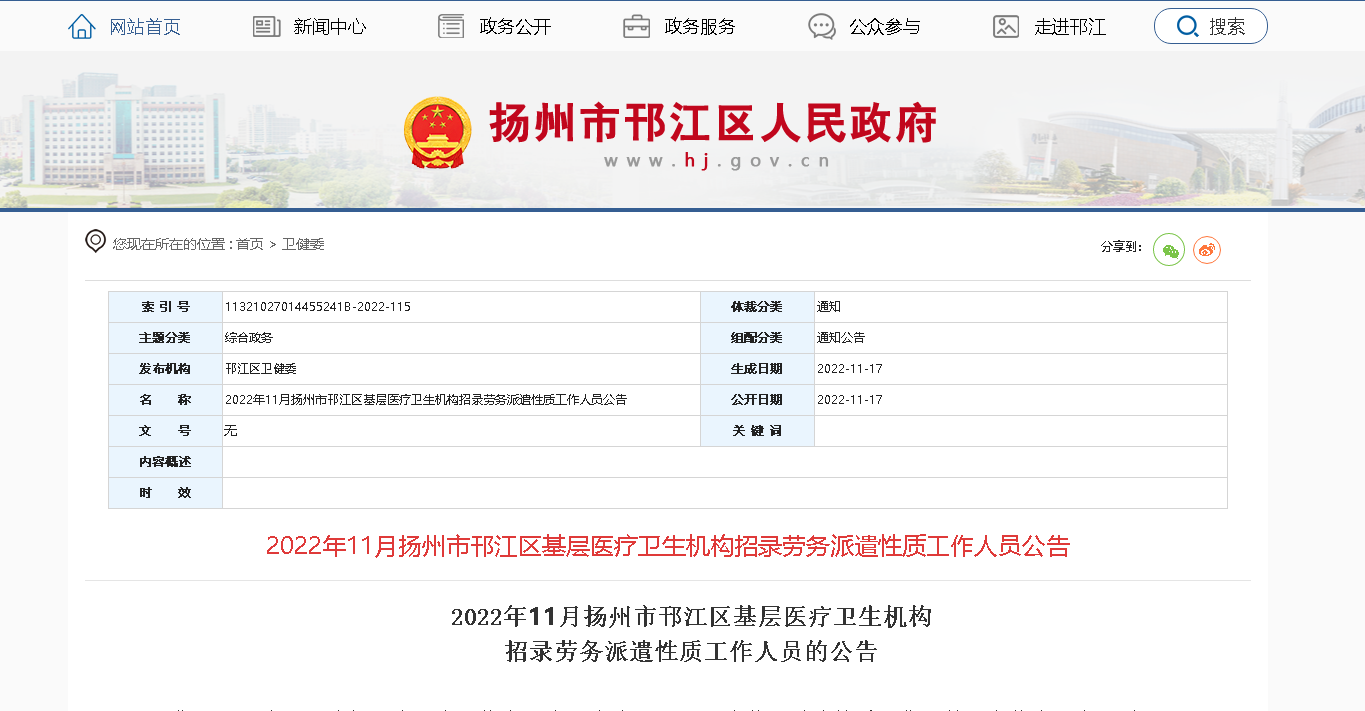Image resolution: width=1365 pixels, height=711 pixels.
Task: Open the 新闻中心 menu item
Action: (x=330, y=27)
